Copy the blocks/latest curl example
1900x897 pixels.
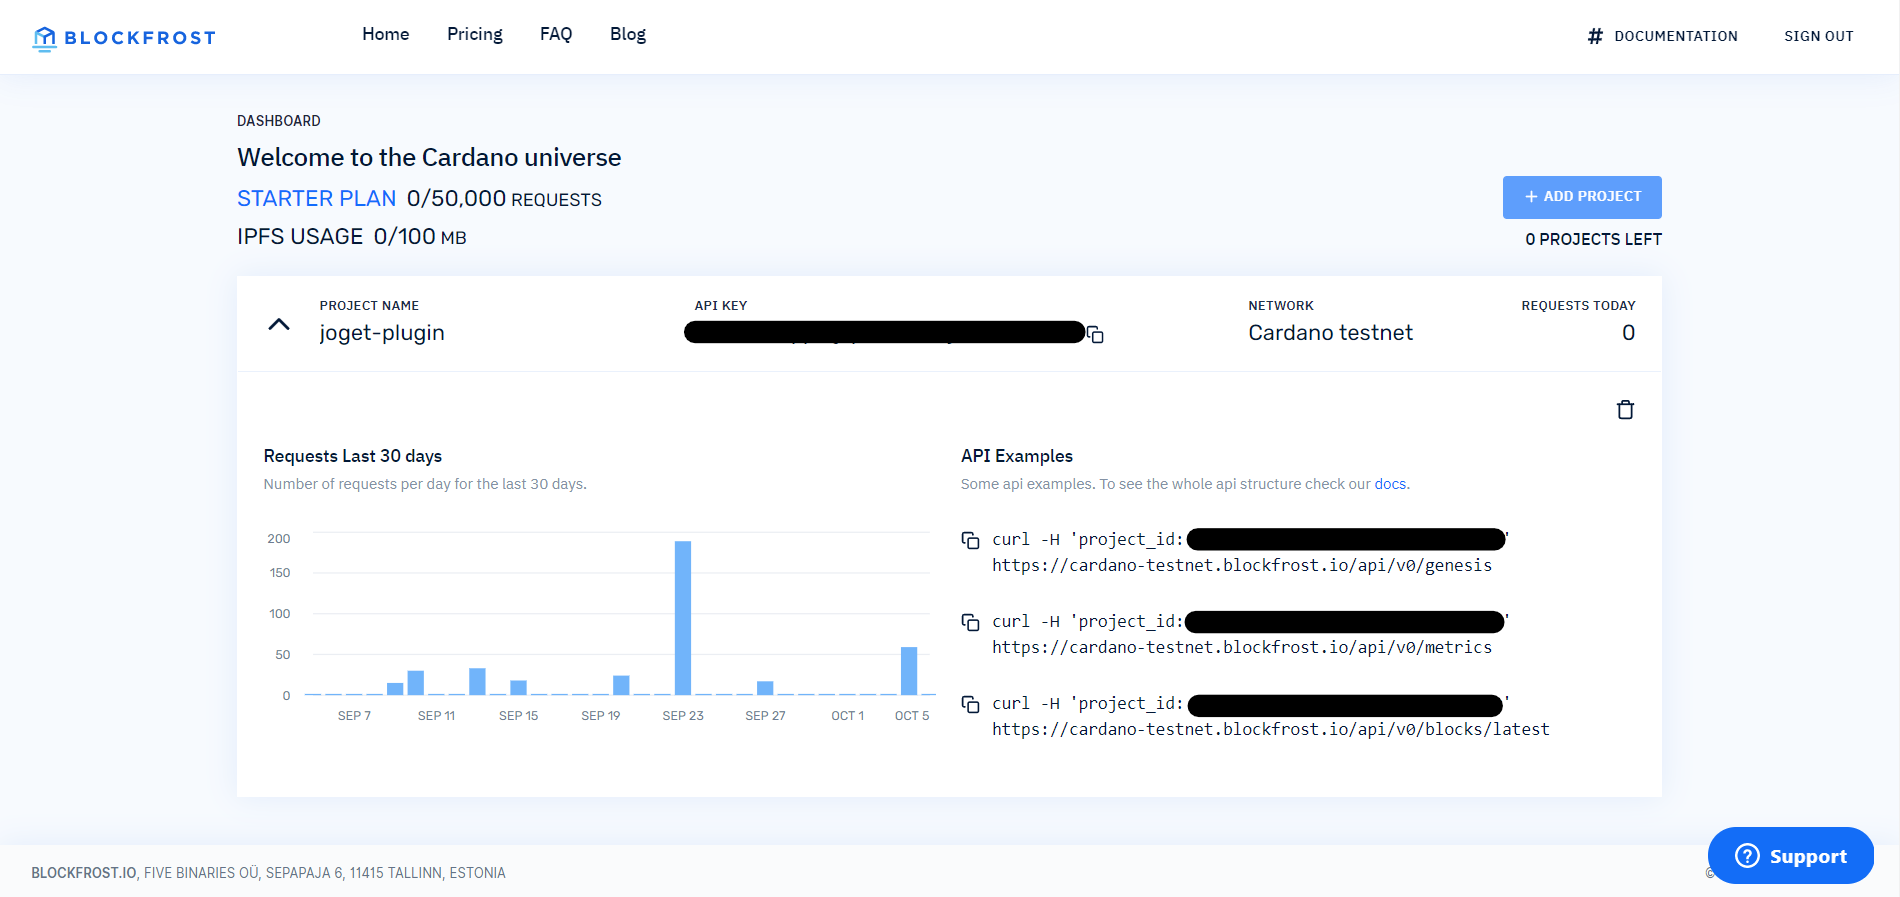[x=970, y=704]
